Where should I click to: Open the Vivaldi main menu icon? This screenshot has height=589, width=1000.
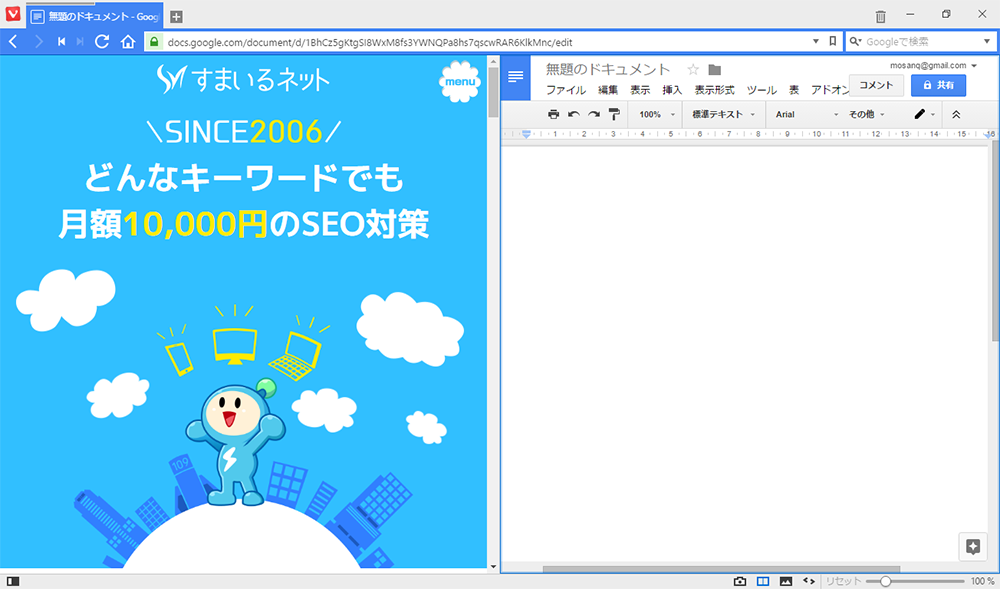[13, 15]
